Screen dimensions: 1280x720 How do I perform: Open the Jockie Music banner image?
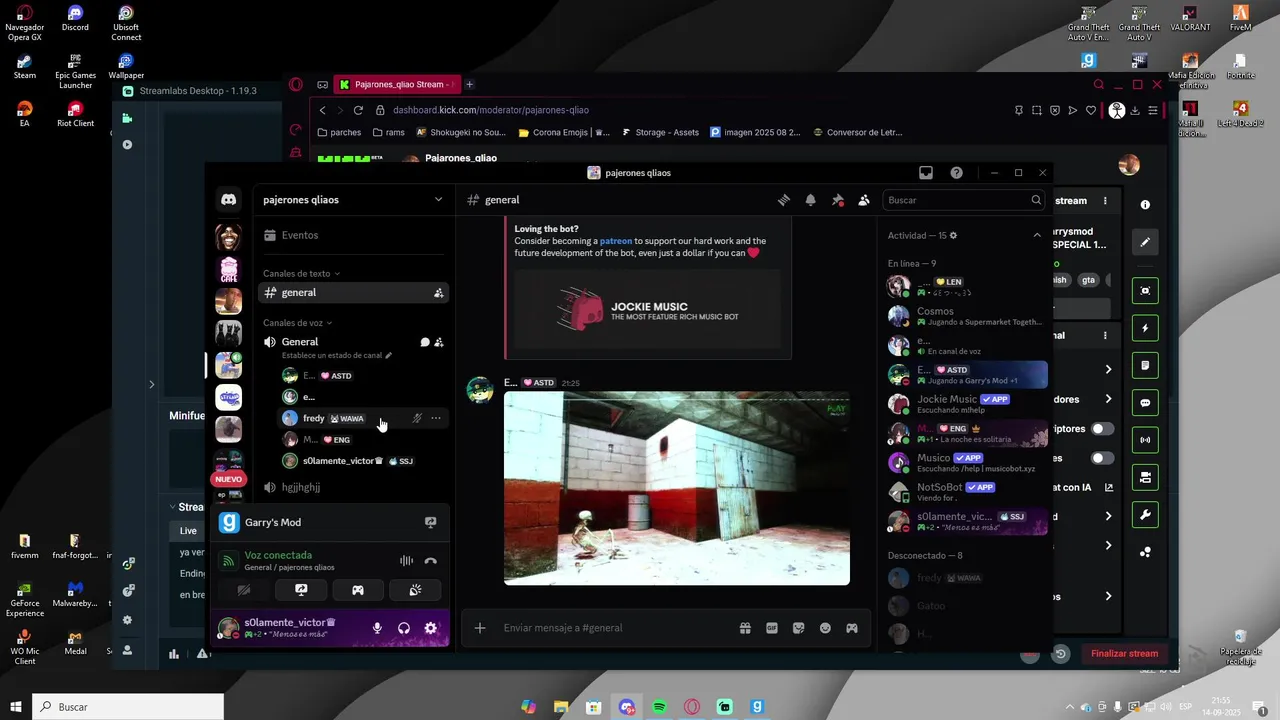click(x=647, y=309)
